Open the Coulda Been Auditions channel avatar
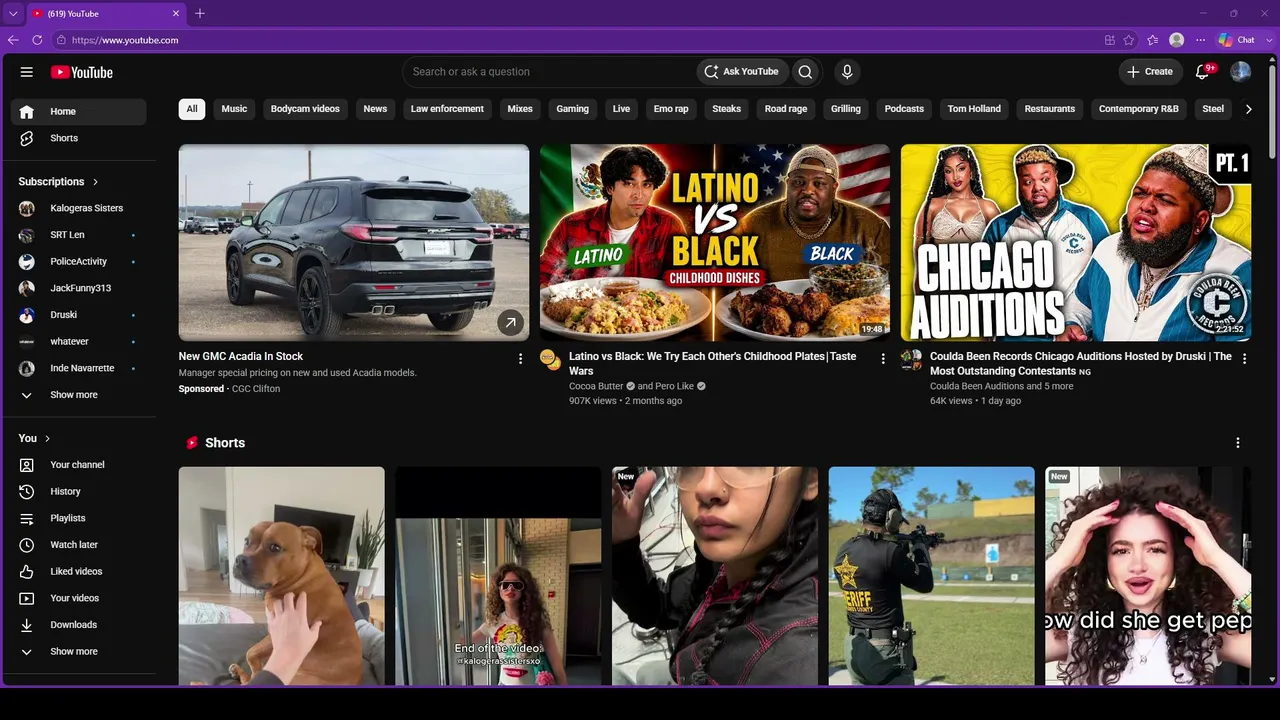Image resolution: width=1280 pixels, height=720 pixels. click(911, 359)
